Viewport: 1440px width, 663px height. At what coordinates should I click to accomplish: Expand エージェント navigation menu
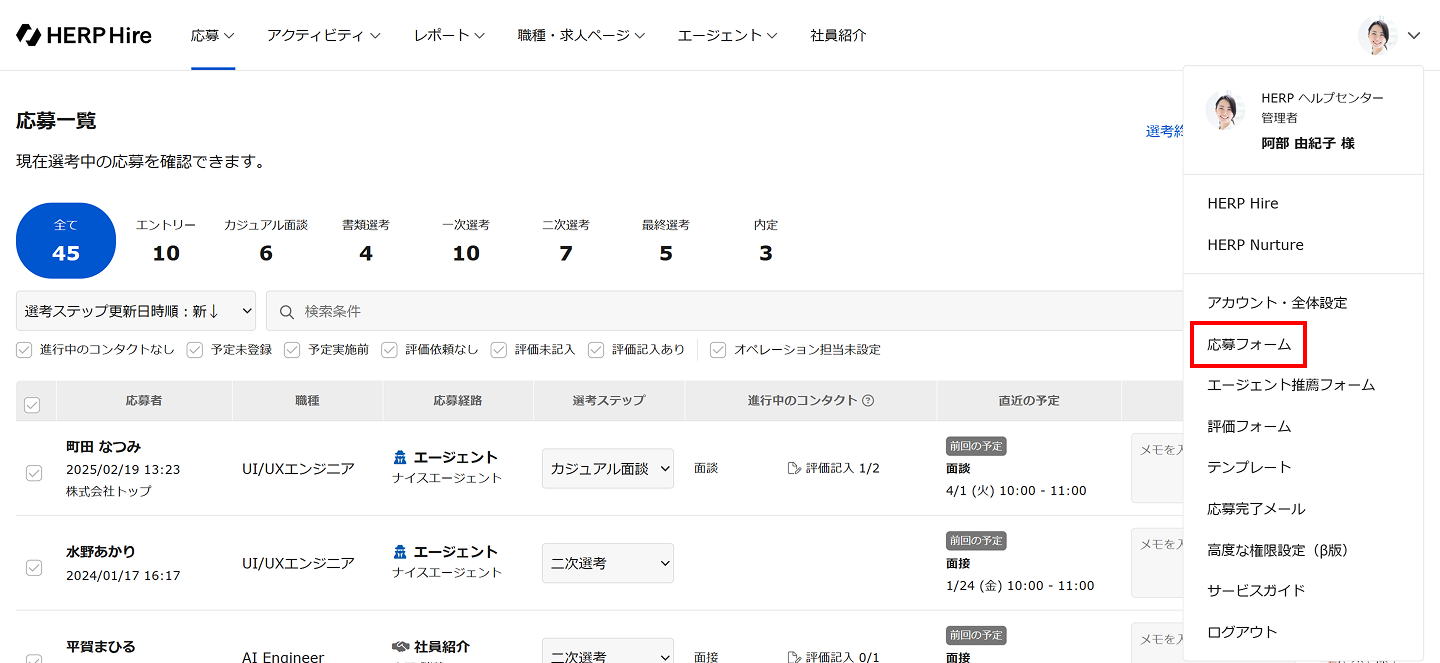tap(728, 35)
